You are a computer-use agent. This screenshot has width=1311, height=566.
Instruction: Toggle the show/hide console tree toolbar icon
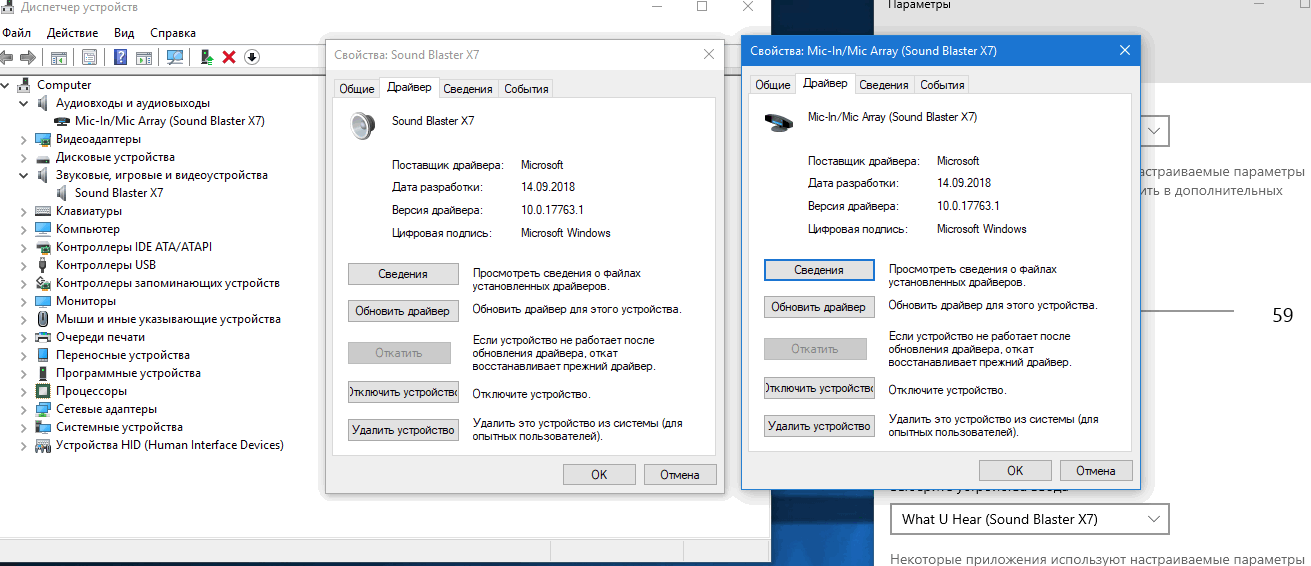[59, 57]
